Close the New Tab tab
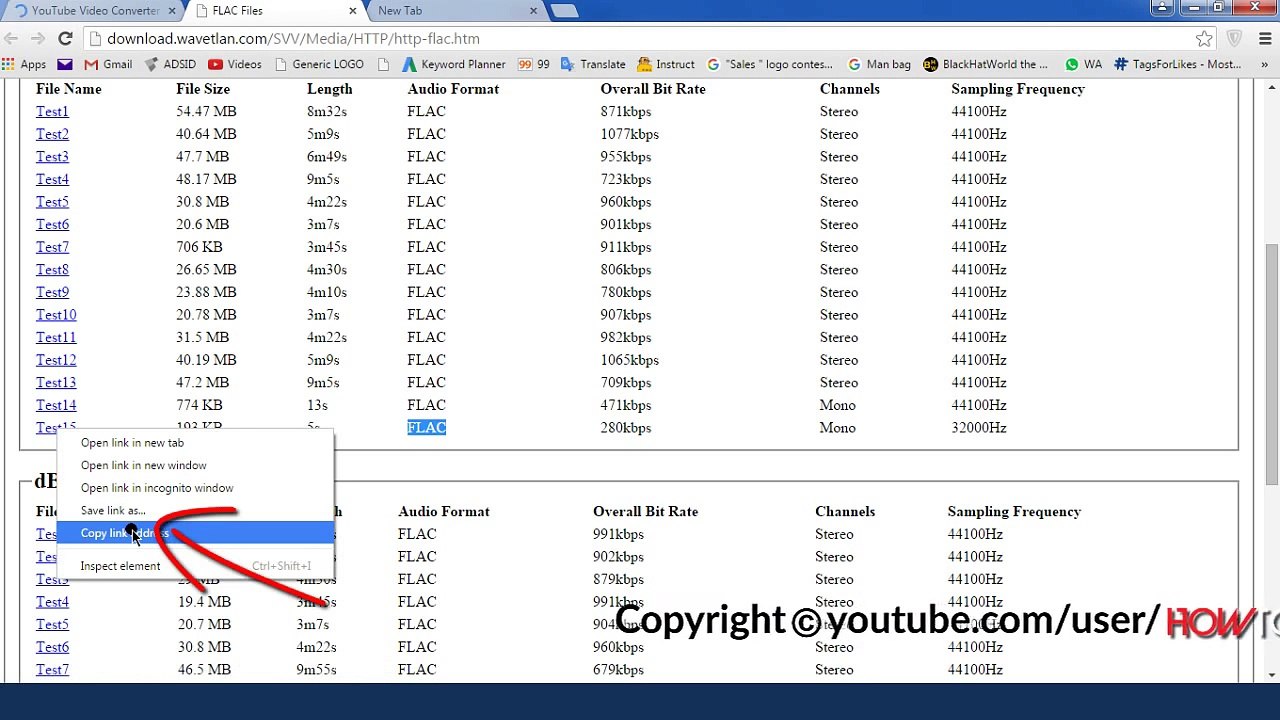This screenshot has height=720, width=1280. pos(533,11)
